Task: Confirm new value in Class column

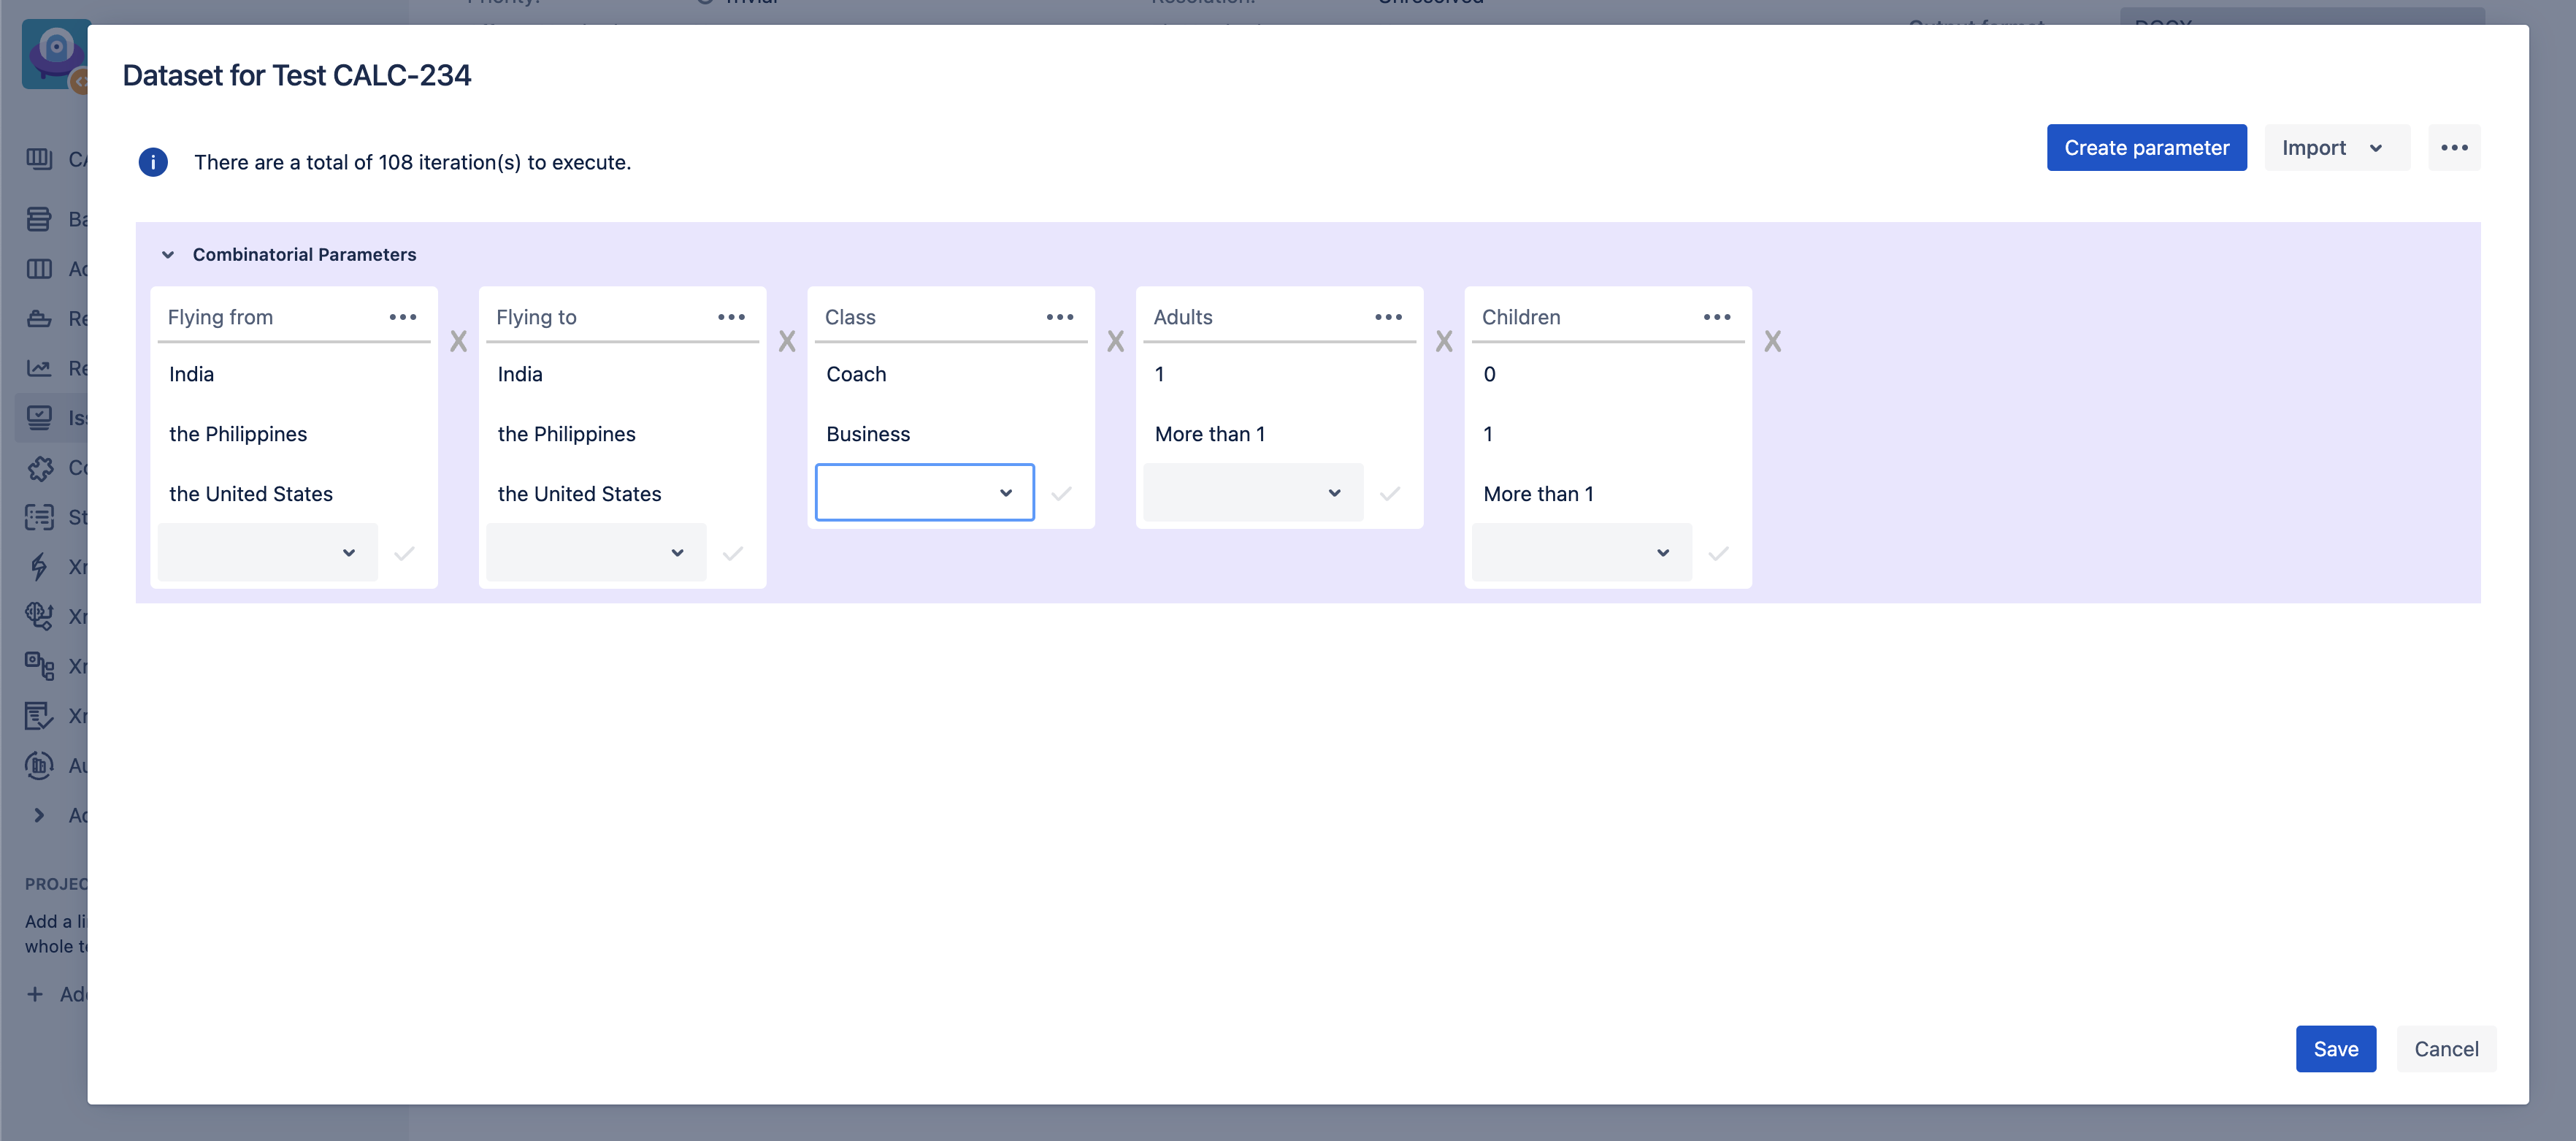Action: click(x=1061, y=493)
